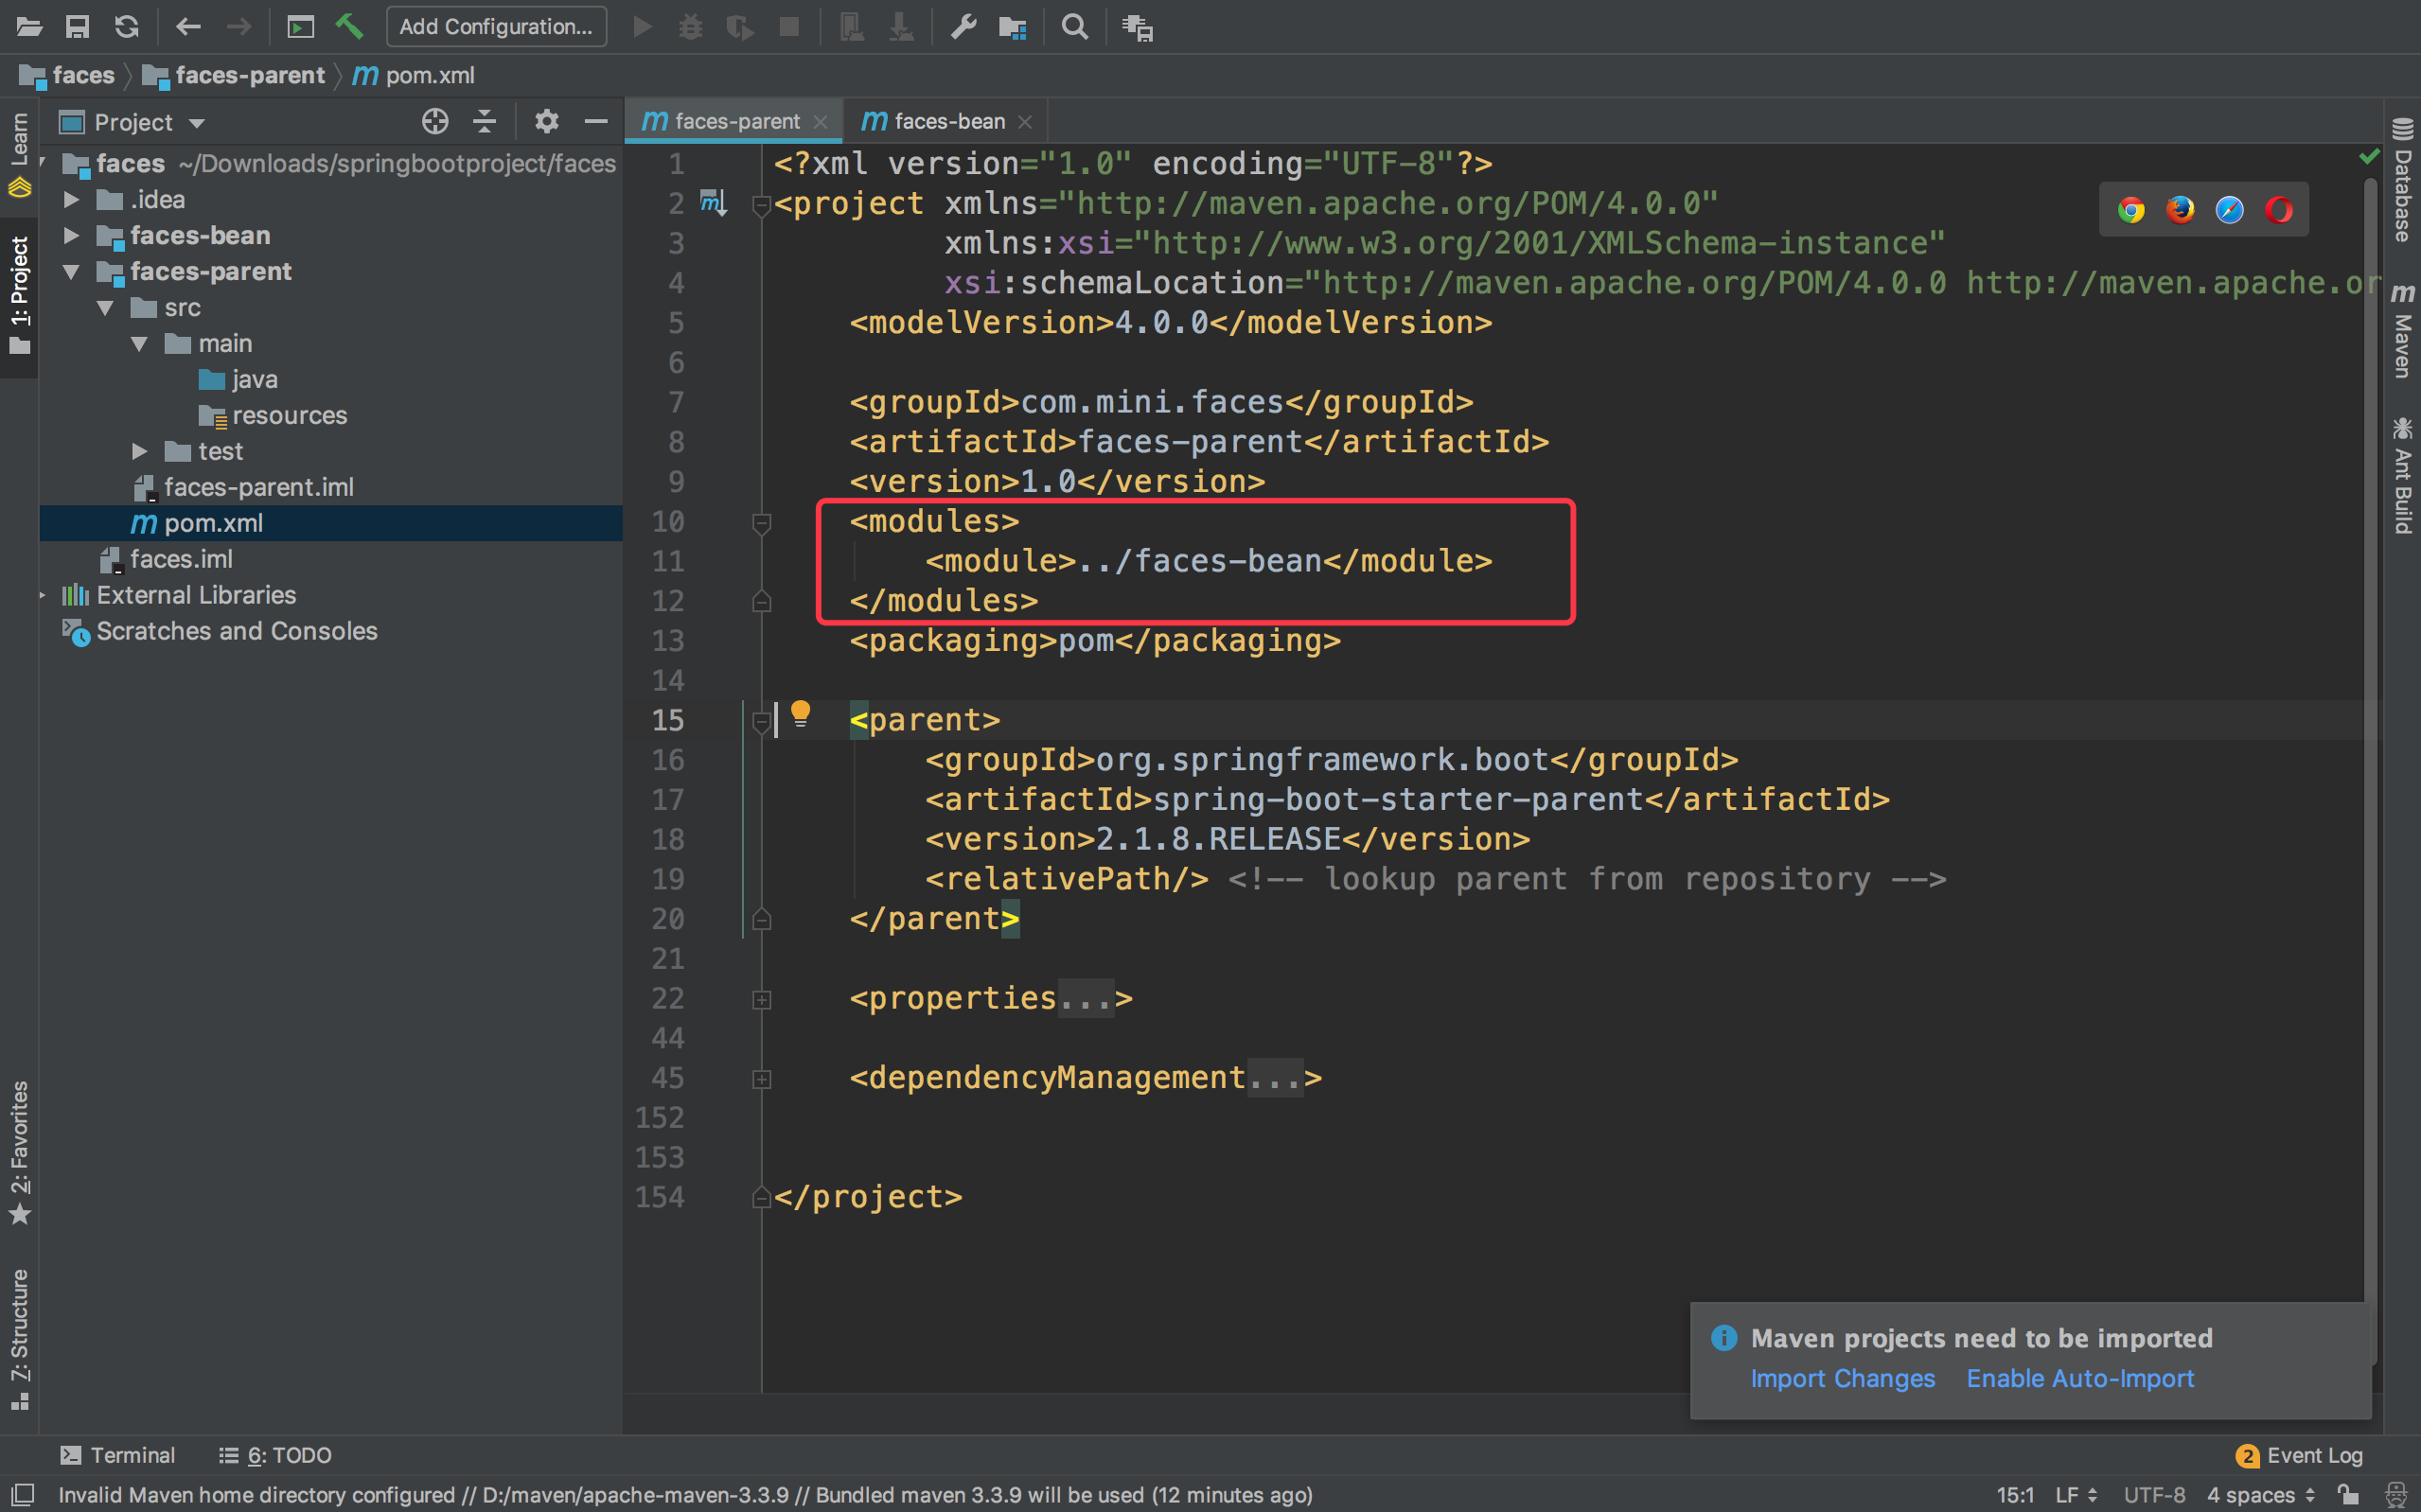Expand the faces-bean folder
Viewport: 2421px width, 1512px height.
click(71, 236)
